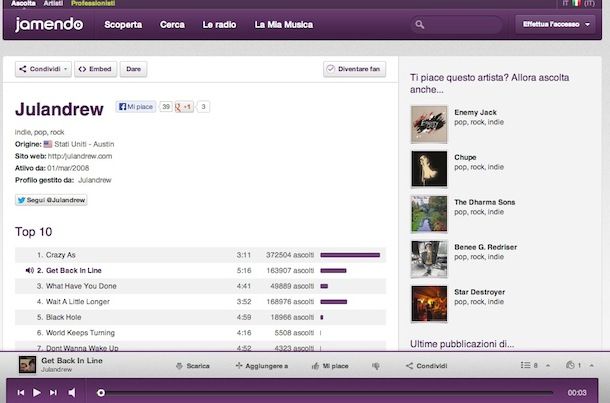This screenshot has width=610, height=403.
Task: Expand the Condividi dropdown at top
Action: coord(43,69)
